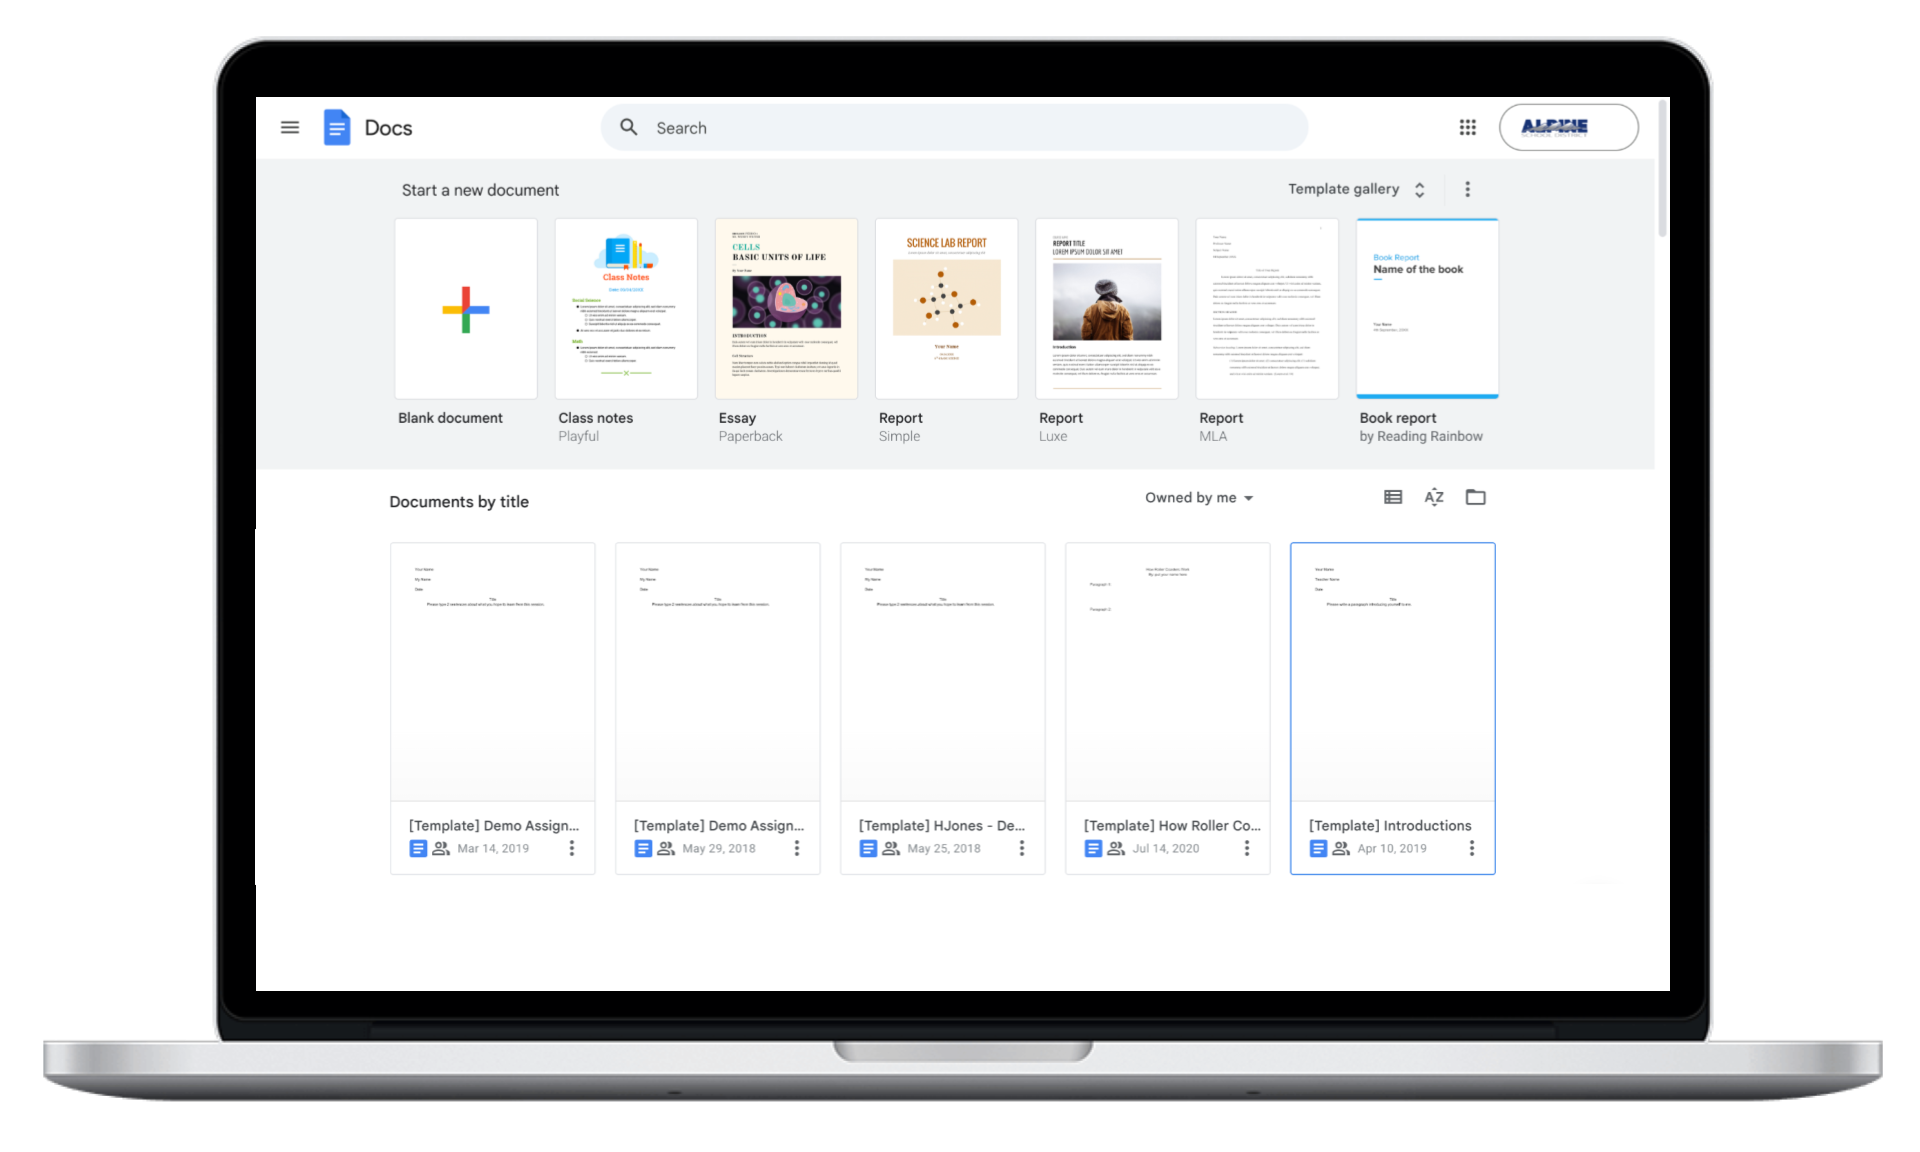The width and height of the screenshot is (1920, 1152).
Task: Open the How Roller Co... template document
Action: [1167, 672]
